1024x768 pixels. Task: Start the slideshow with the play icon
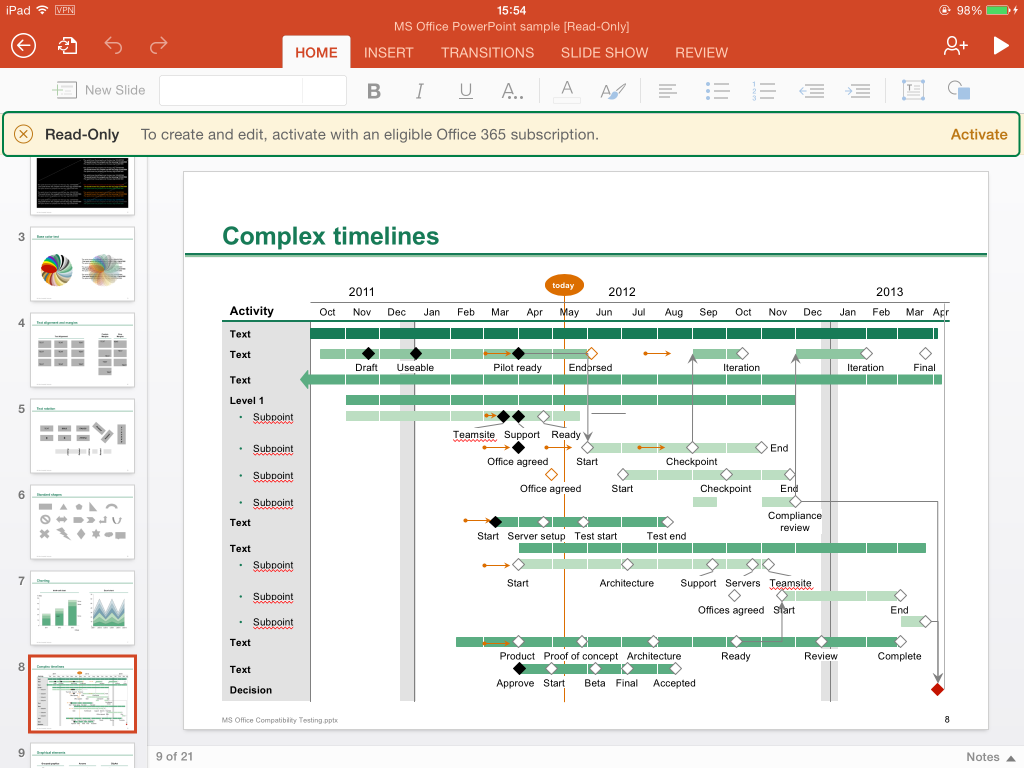[x=1000, y=46]
